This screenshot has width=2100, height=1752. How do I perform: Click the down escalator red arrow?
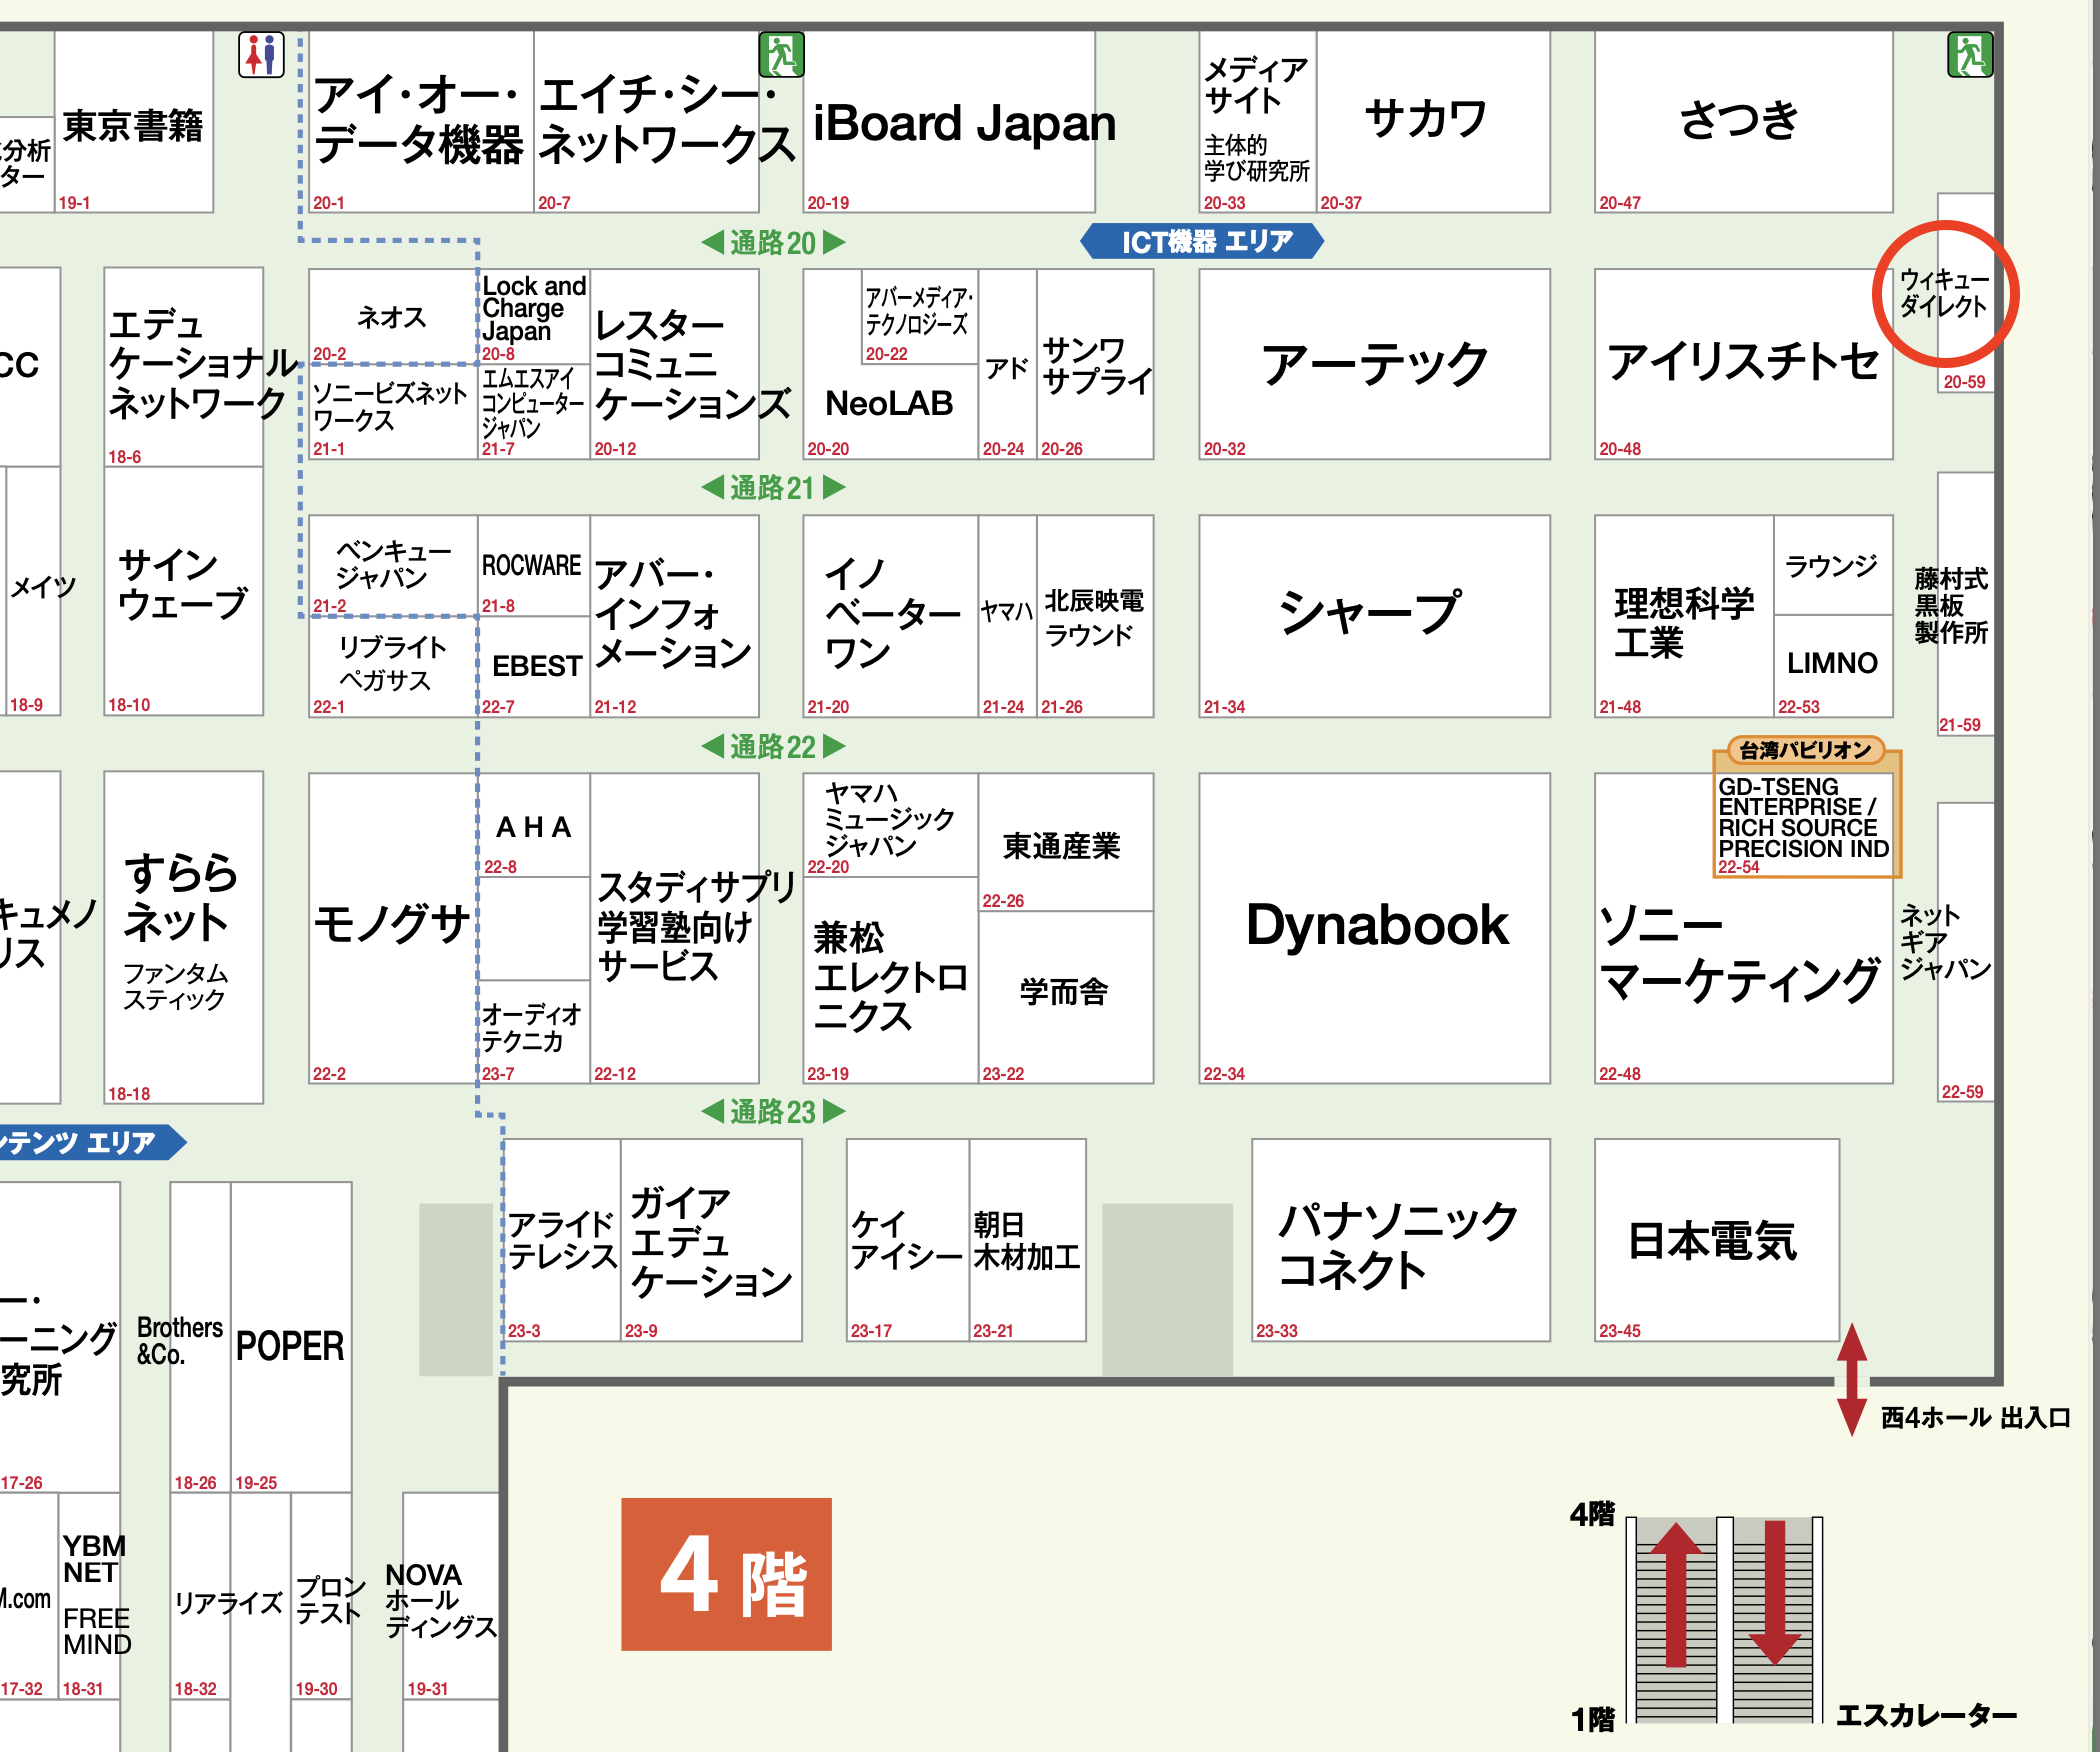[x=1775, y=1592]
